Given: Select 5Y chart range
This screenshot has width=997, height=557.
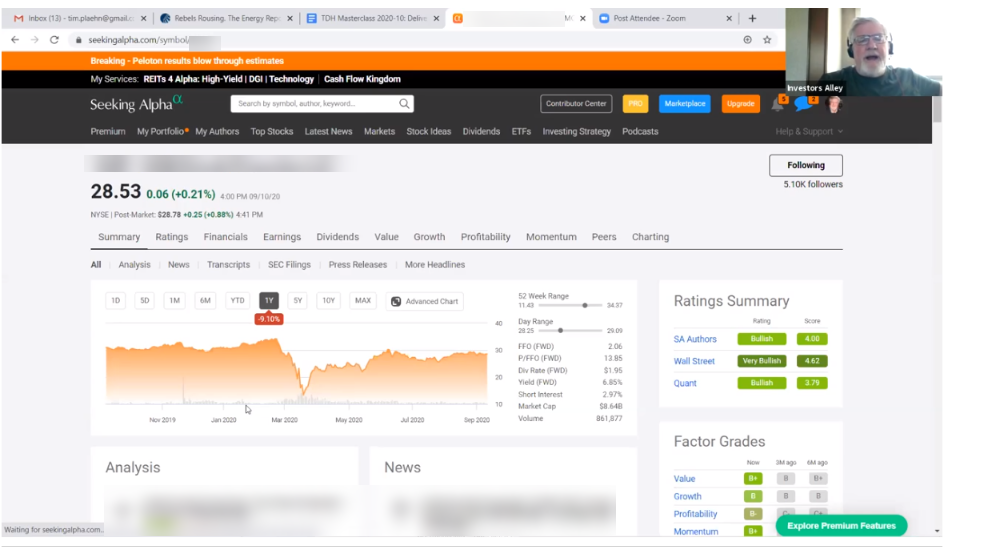Looking at the screenshot, I should point(298,301).
